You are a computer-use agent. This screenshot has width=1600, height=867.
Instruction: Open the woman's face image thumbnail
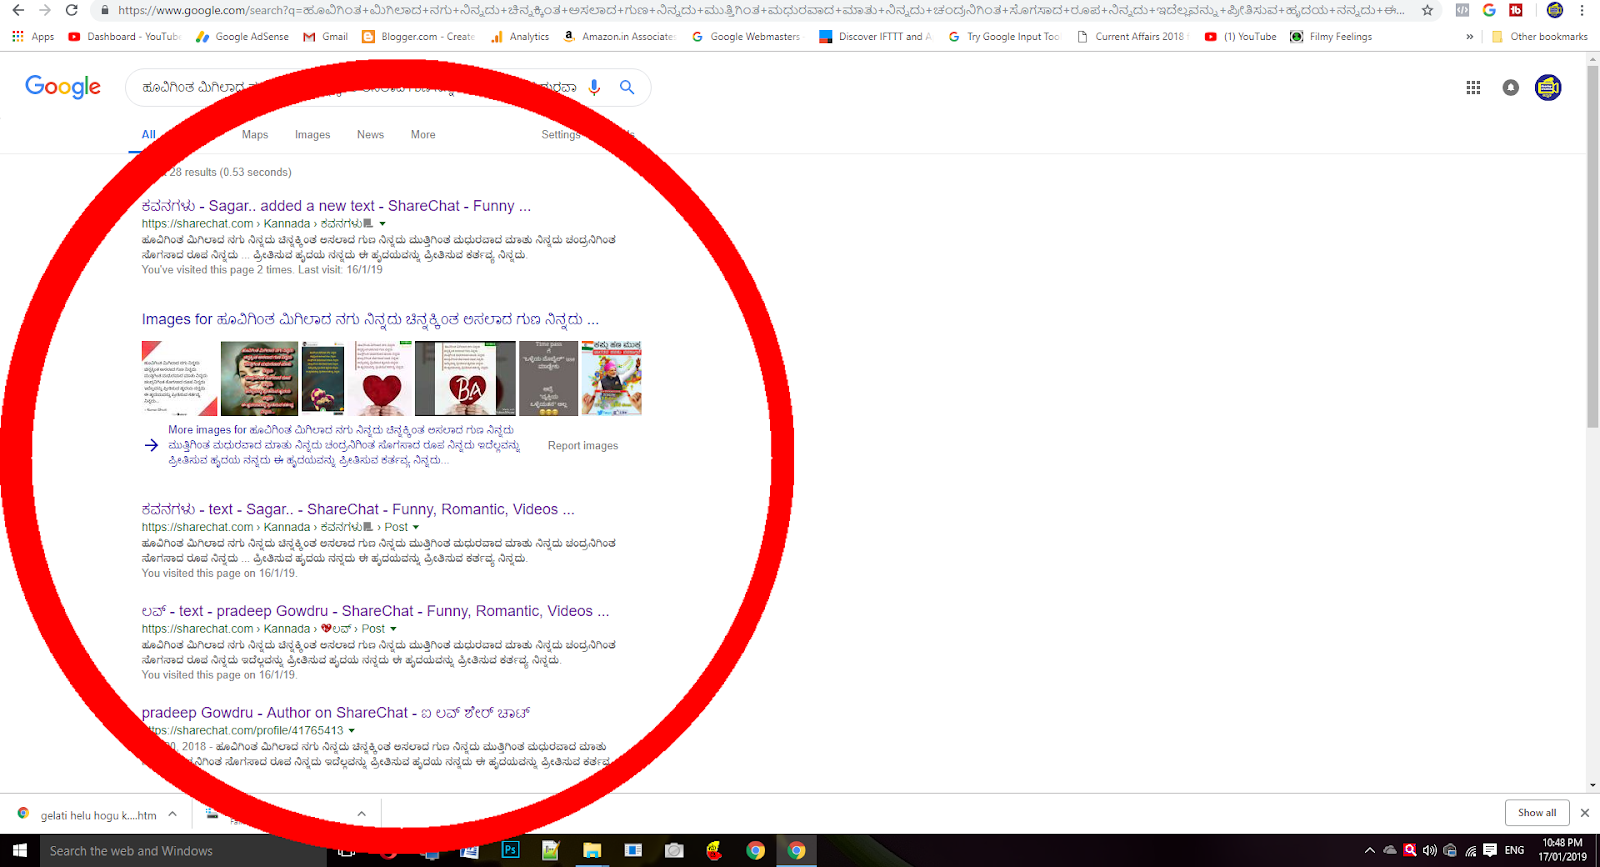[x=259, y=378]
